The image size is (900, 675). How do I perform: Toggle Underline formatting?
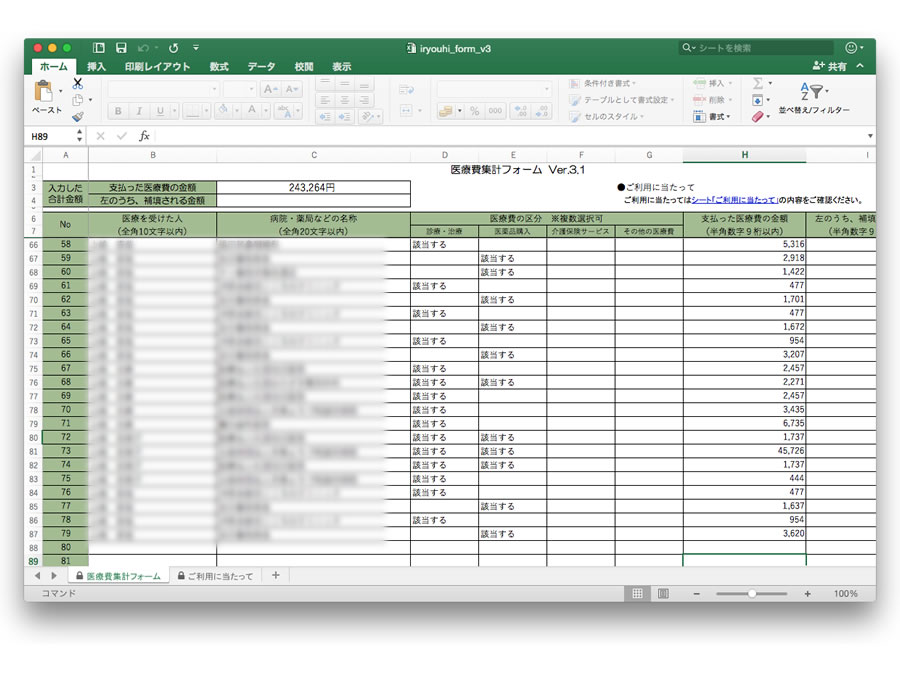click(x=160, y=111)
